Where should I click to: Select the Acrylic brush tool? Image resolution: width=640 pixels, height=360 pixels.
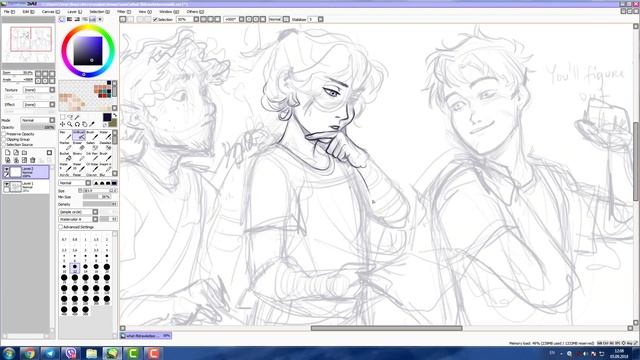click(65, 175)
